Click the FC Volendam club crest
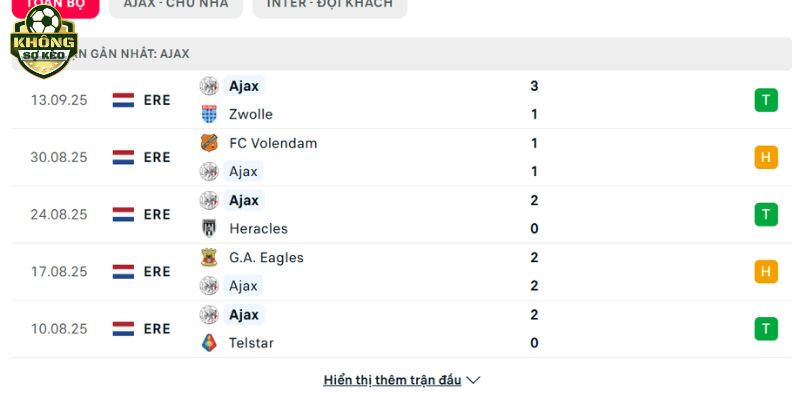Viewport: 800px width, 400px height. 209,143
